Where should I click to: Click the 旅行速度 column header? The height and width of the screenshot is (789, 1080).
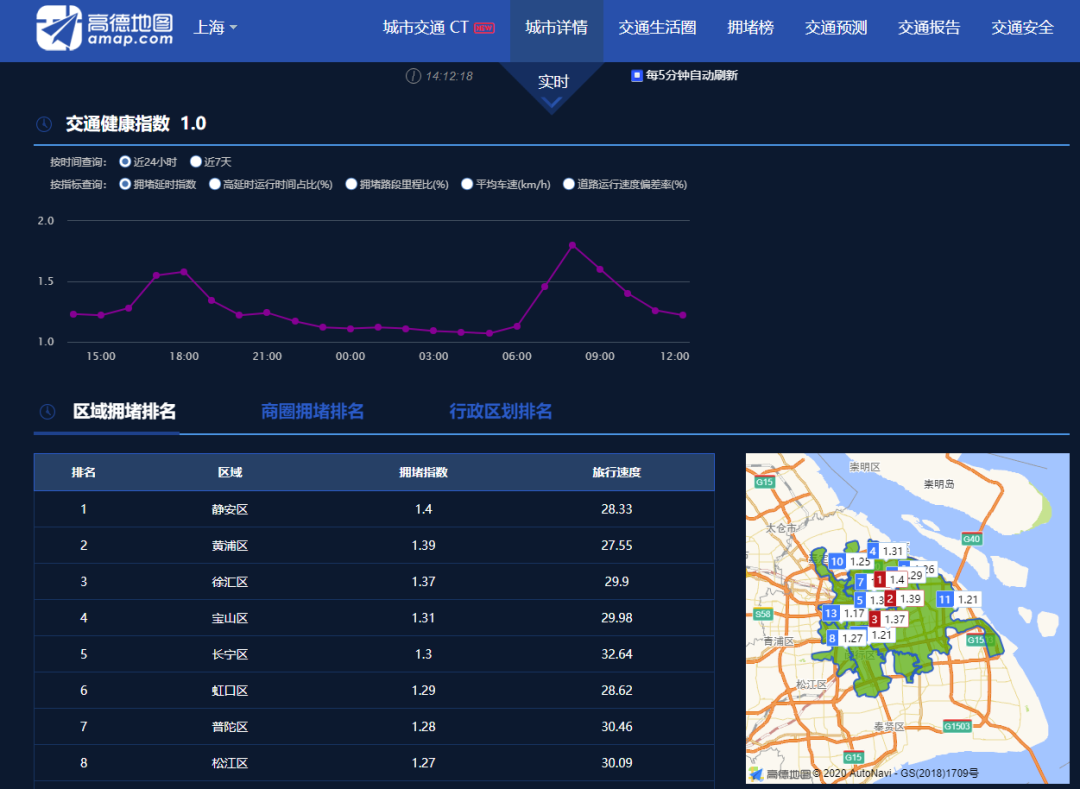(x=616, y=472)
